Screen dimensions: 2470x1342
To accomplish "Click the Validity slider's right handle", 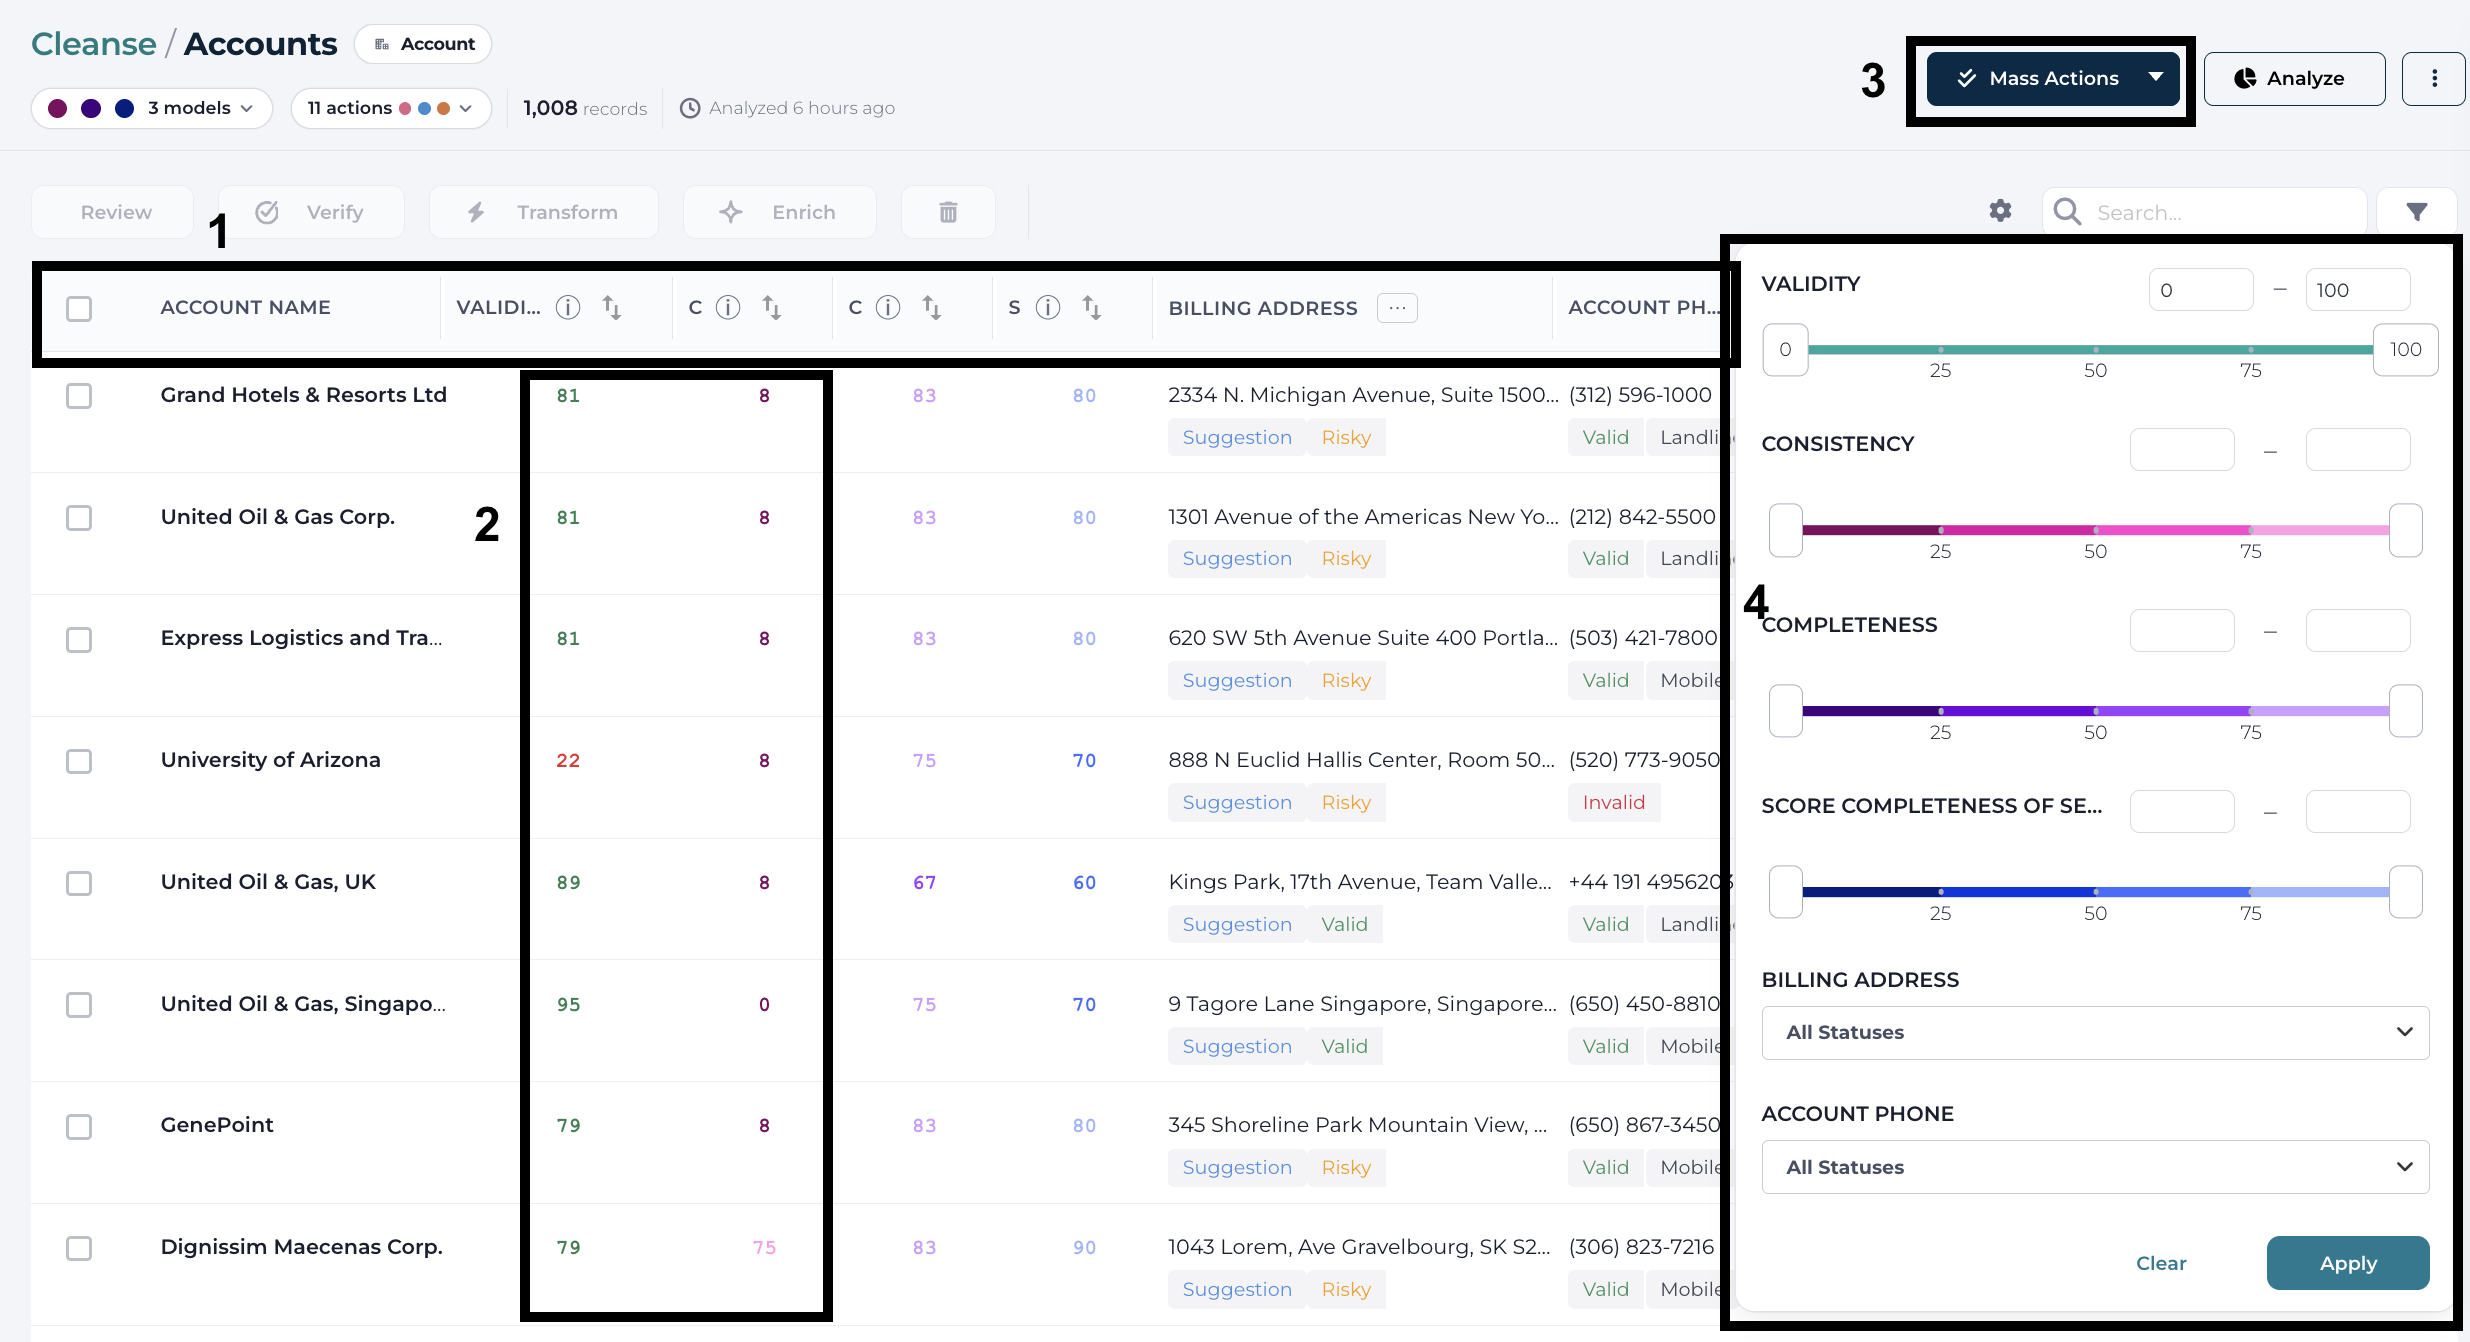I will pos(2405,350).
